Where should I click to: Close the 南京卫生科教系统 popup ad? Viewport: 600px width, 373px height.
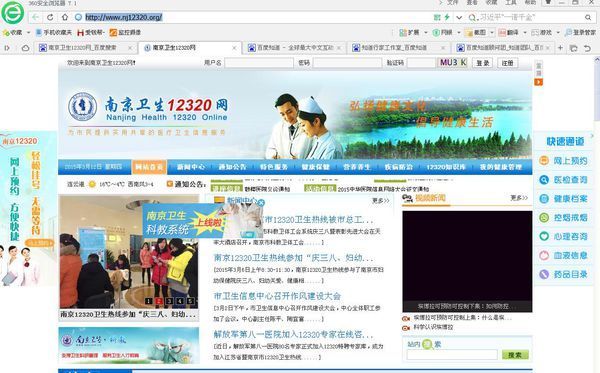[261, 203]
